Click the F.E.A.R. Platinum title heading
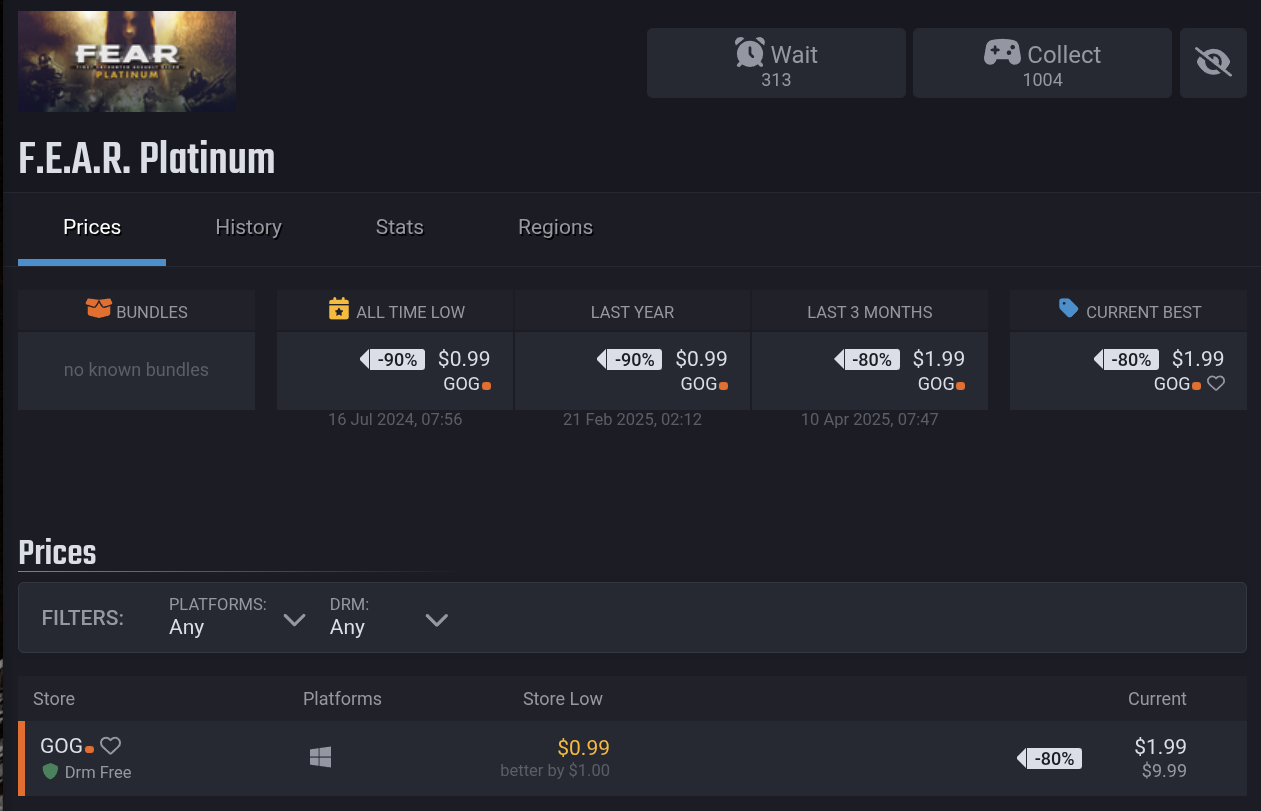 click(x=147, y=159)
